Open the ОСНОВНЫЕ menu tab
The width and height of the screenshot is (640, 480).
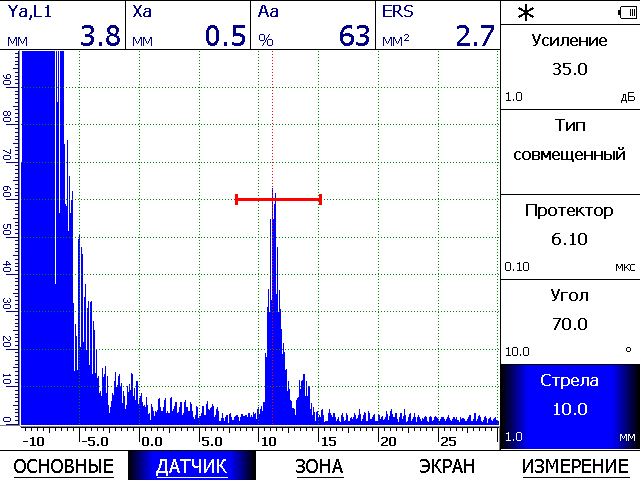tap(62, 466)
